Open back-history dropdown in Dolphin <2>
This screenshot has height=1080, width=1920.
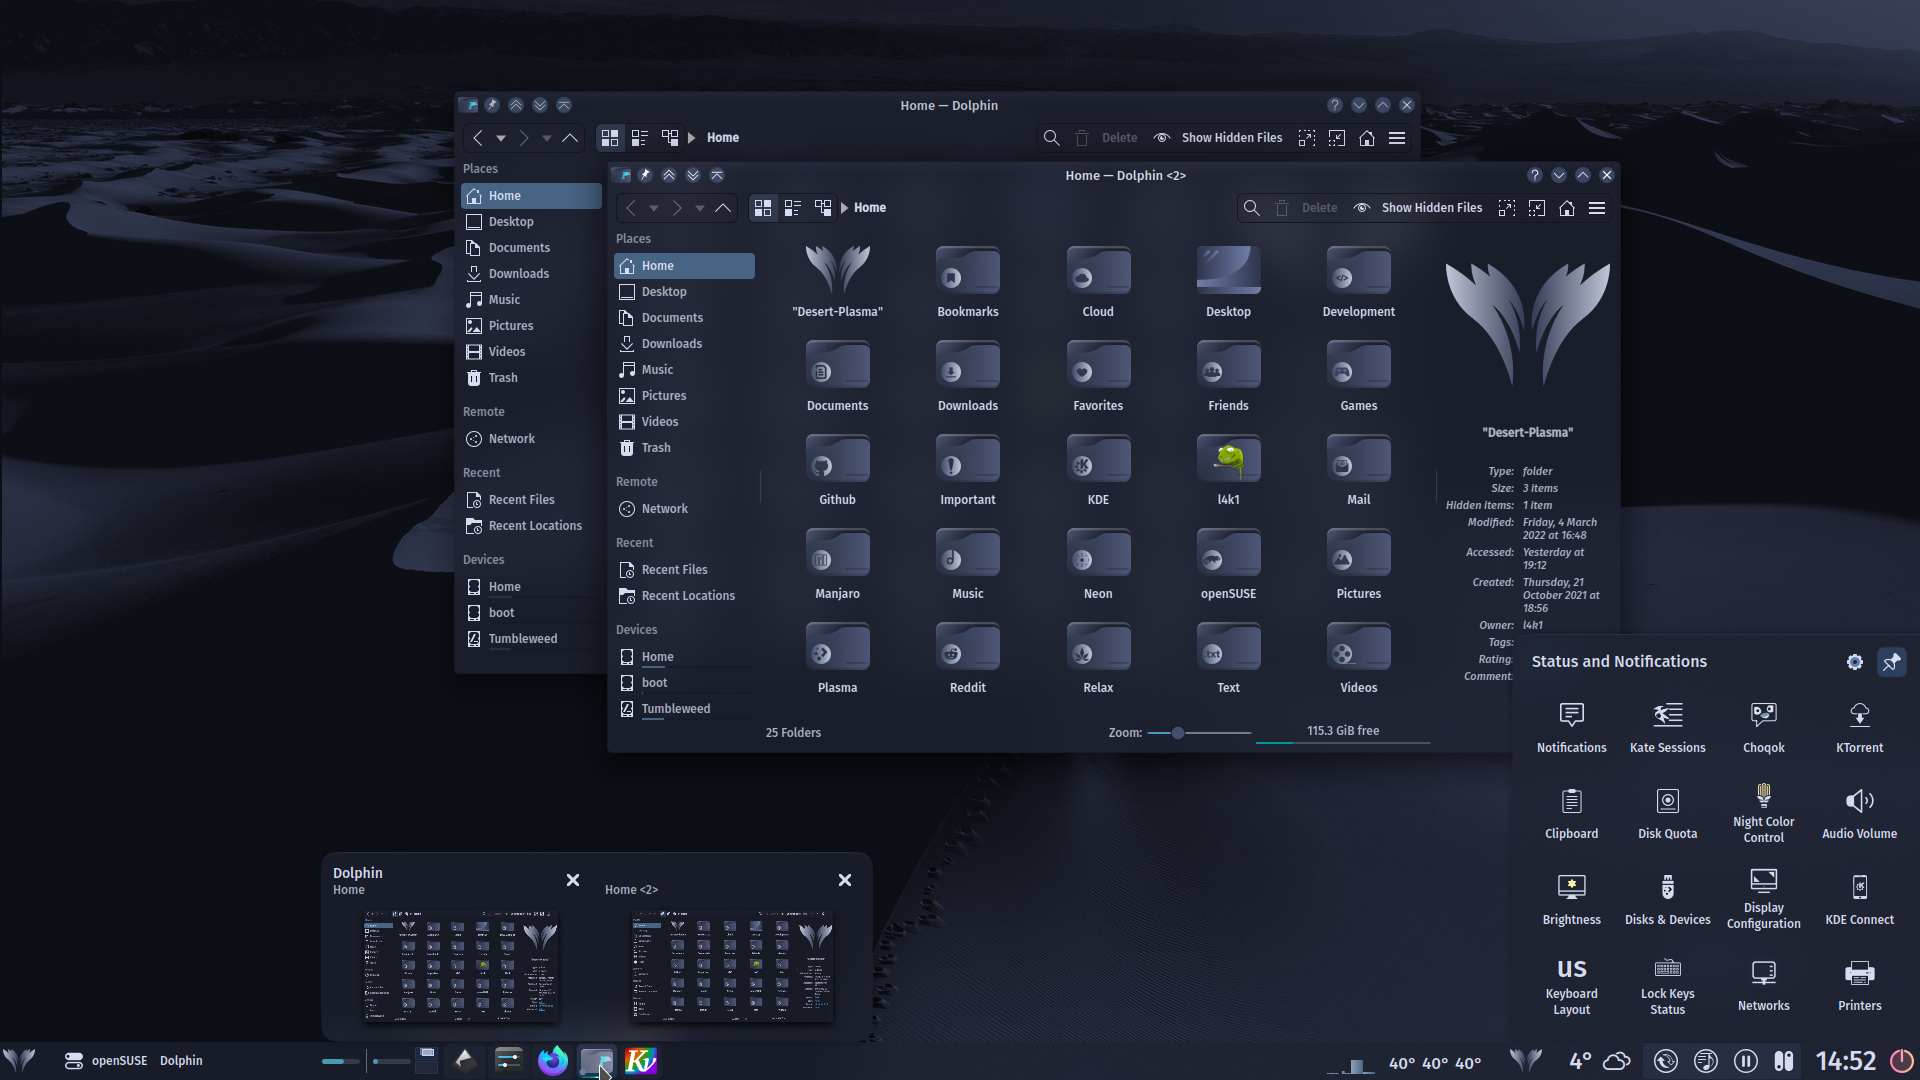click(654, 208)
